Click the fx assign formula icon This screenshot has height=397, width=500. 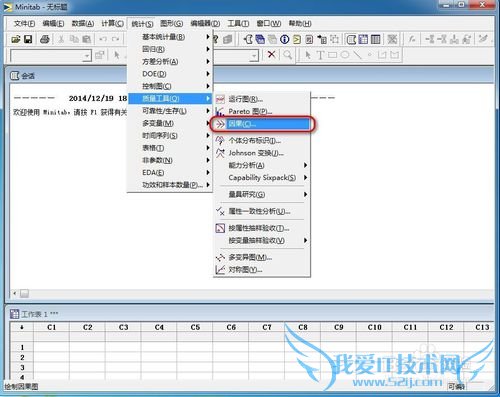coord(412,39)
